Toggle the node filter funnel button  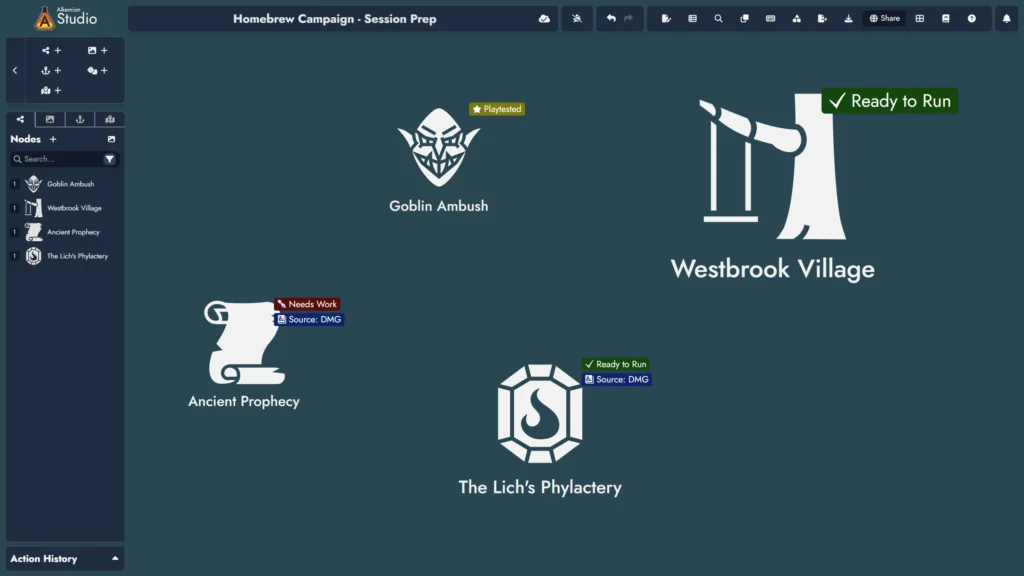click(109, 159)
